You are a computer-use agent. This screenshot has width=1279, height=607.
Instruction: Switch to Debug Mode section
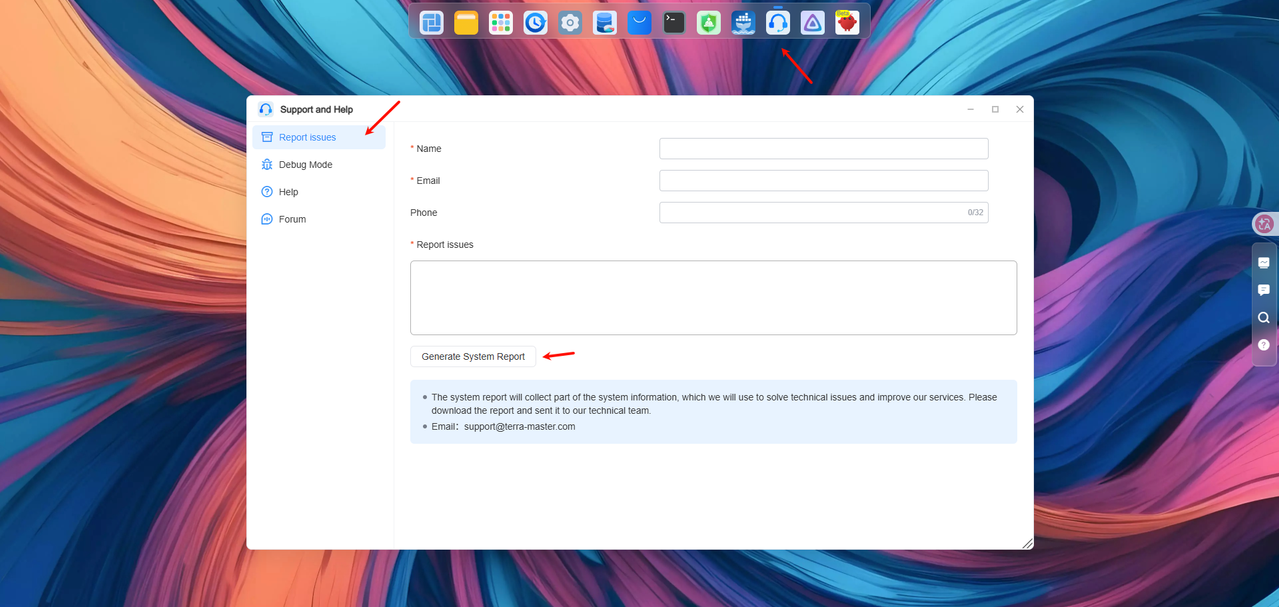click(319, 164)
